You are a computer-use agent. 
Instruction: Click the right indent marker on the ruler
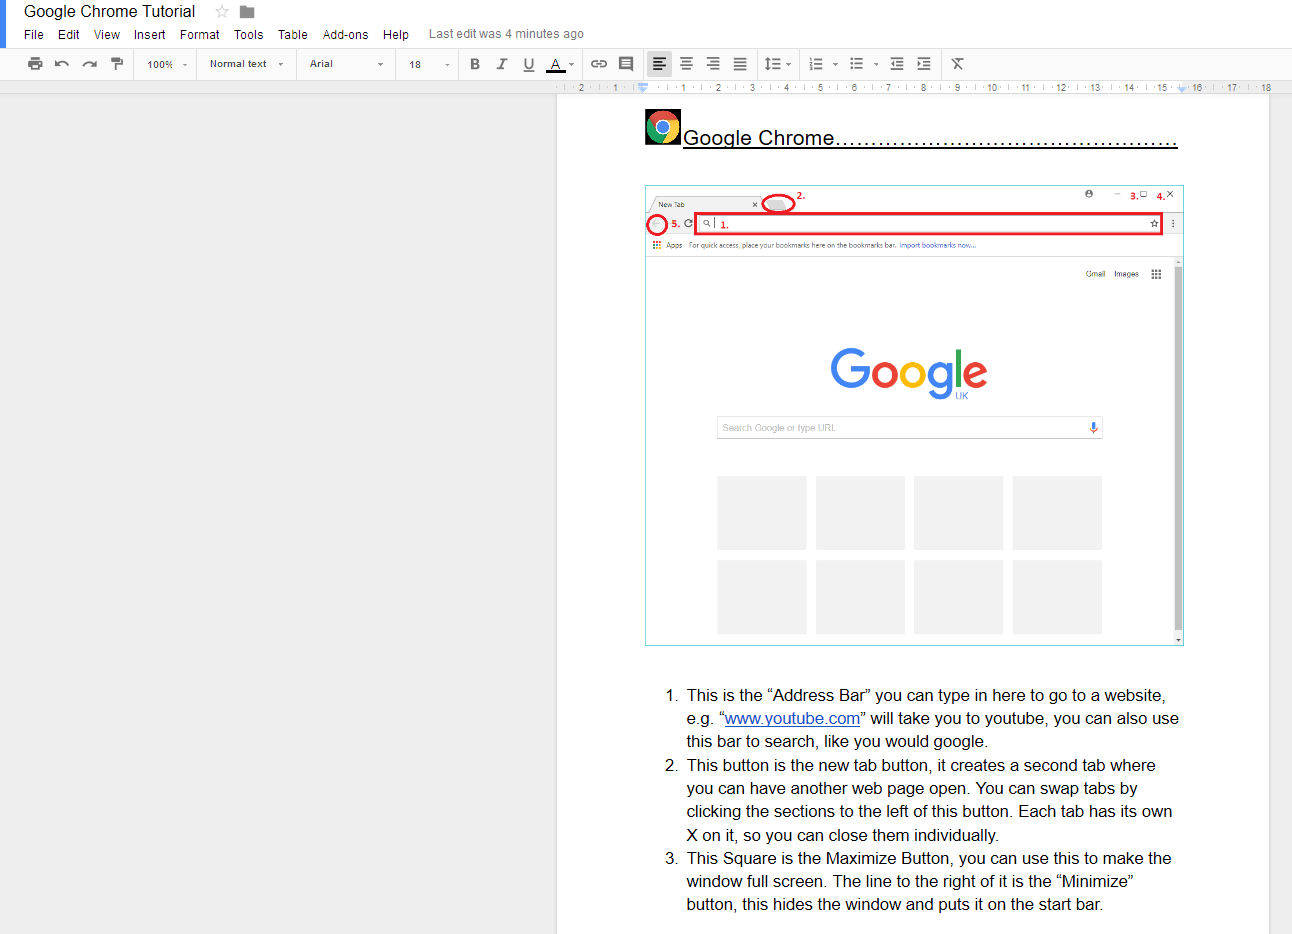coord(1182,88)
